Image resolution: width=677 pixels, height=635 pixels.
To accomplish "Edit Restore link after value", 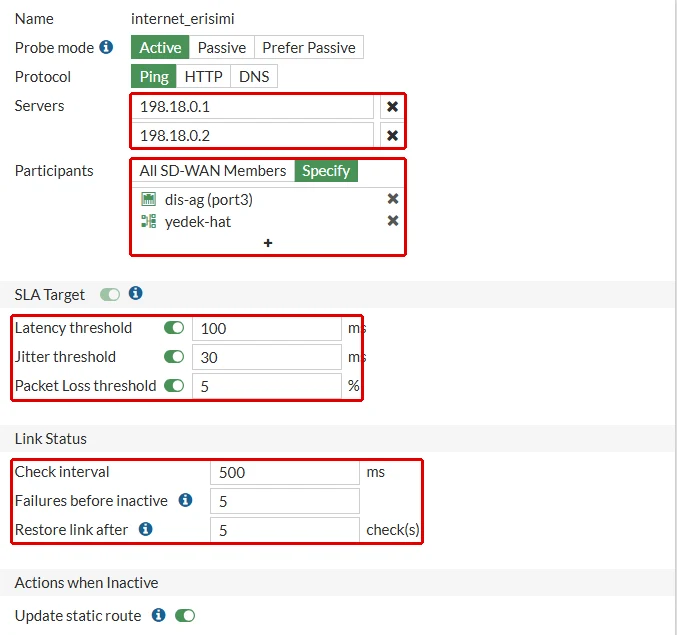I will click(x=285, y=530).
